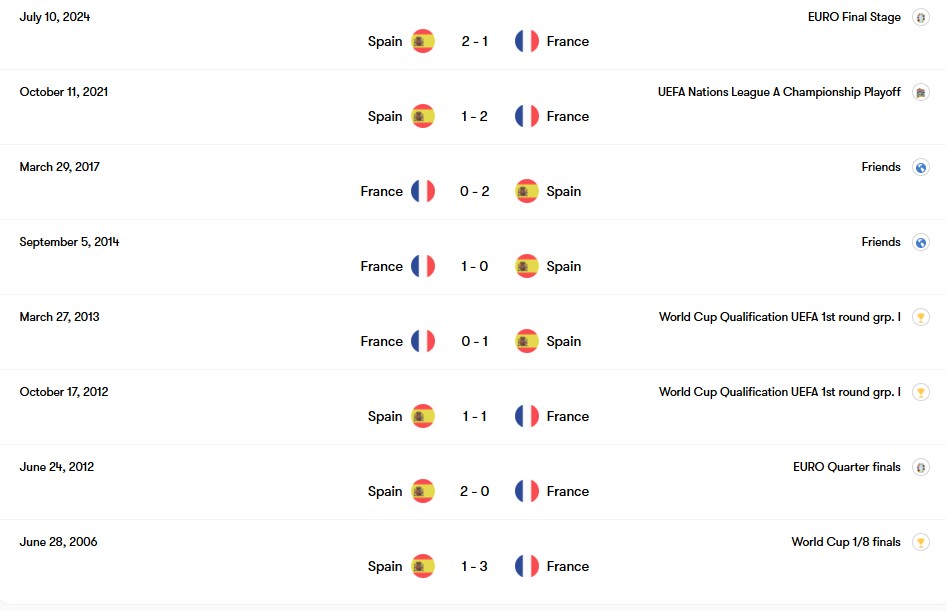Click trophy icon for October 17, 2012 qualifier
Image resolution: width=946 pixels, height=611 pixels.
click(921, 393)
